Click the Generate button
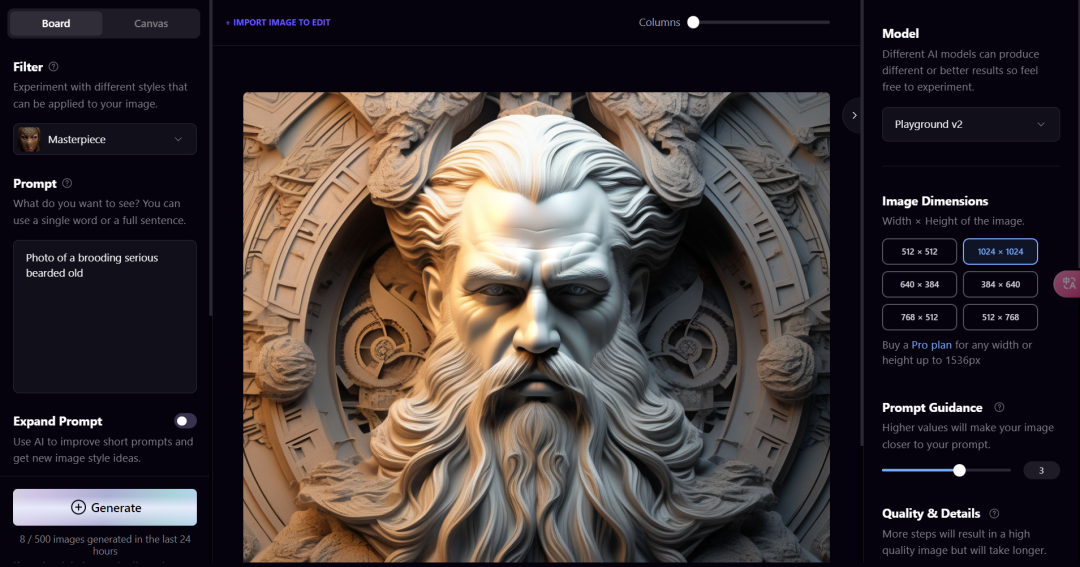 [x=105, y=508]
